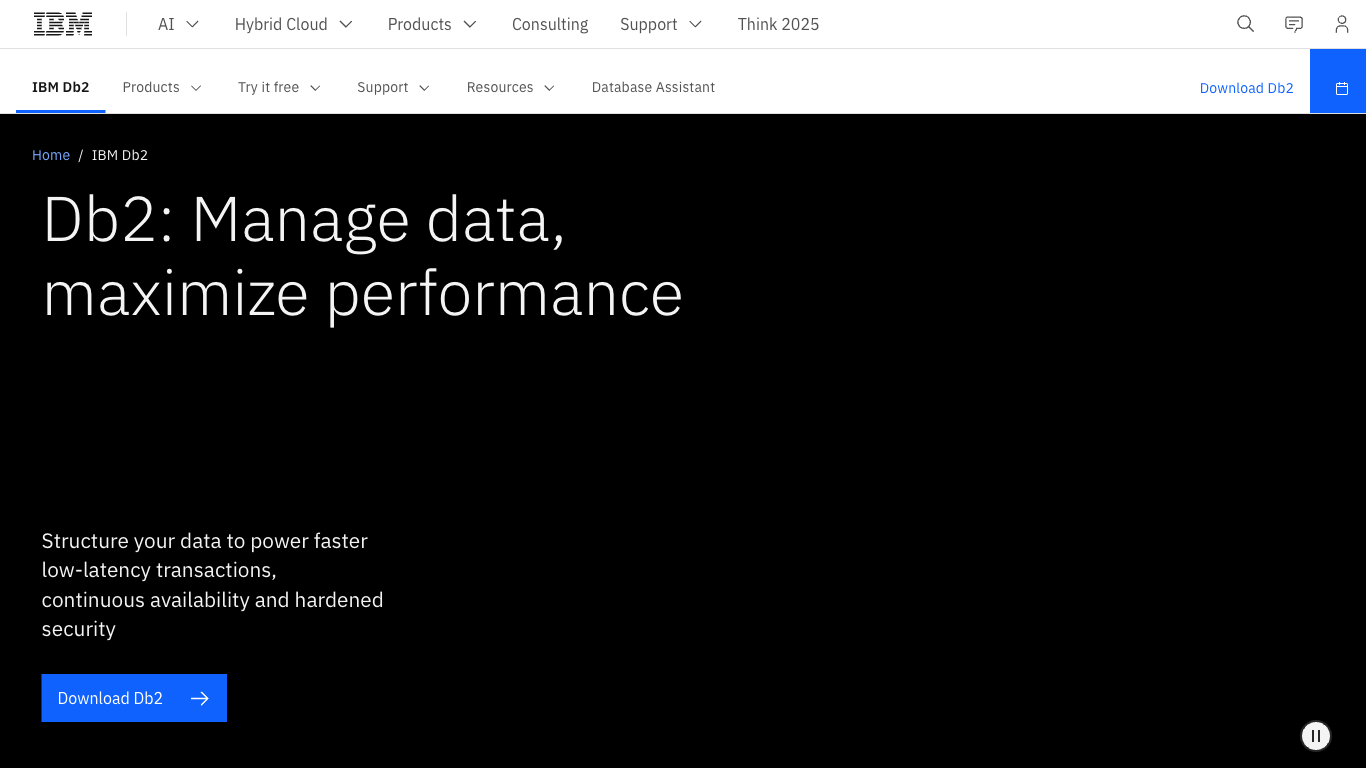Open Think 2025 link
Viewport: 1366px width, 768px height.
pos(778,24)
